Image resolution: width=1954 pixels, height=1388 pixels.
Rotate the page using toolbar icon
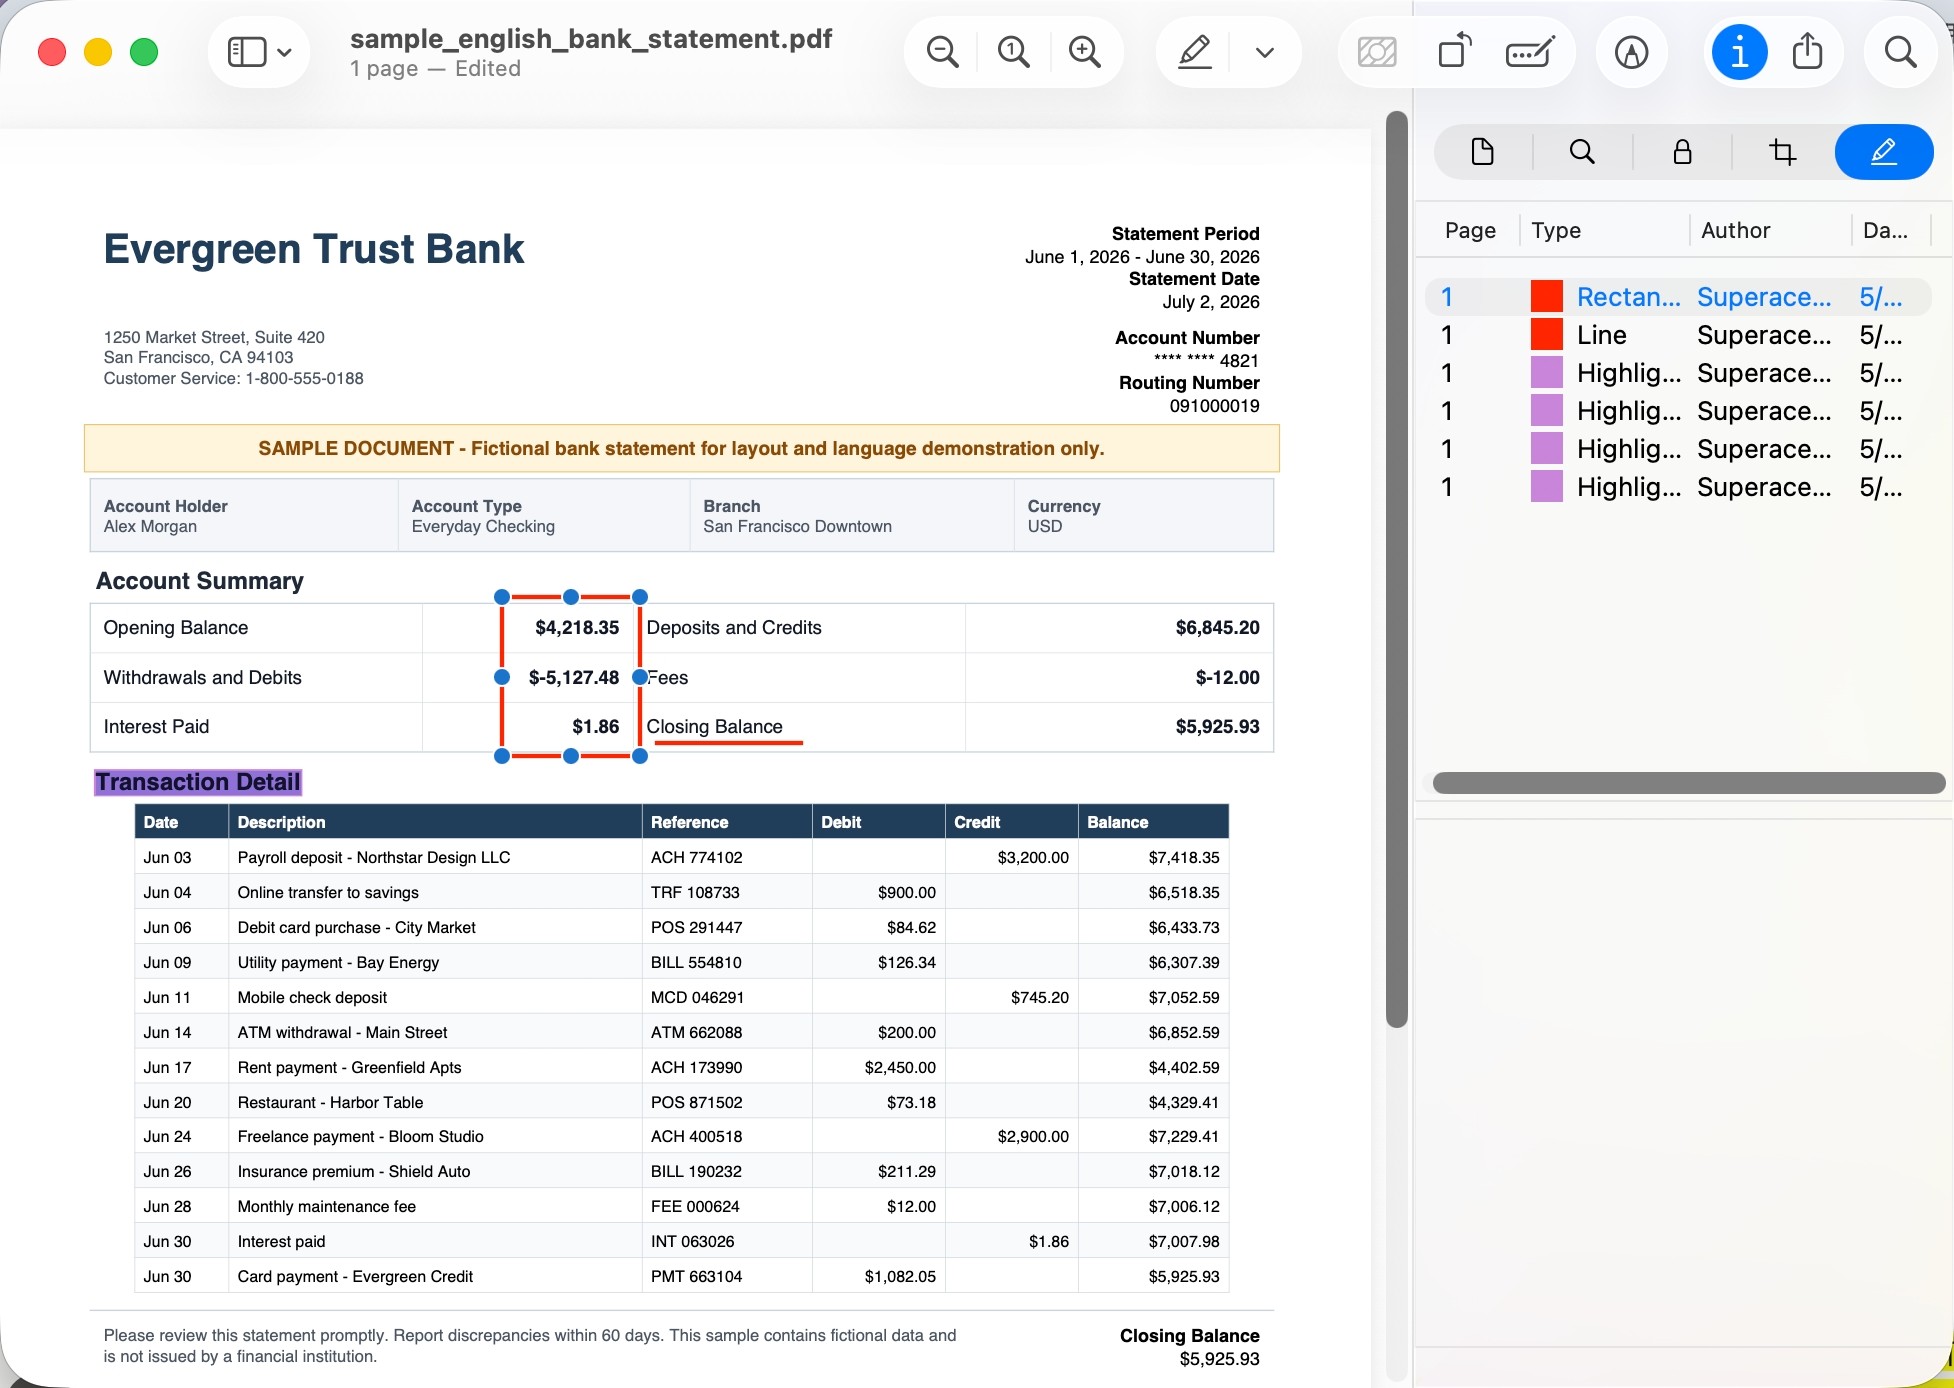[x=1454, y=52]
